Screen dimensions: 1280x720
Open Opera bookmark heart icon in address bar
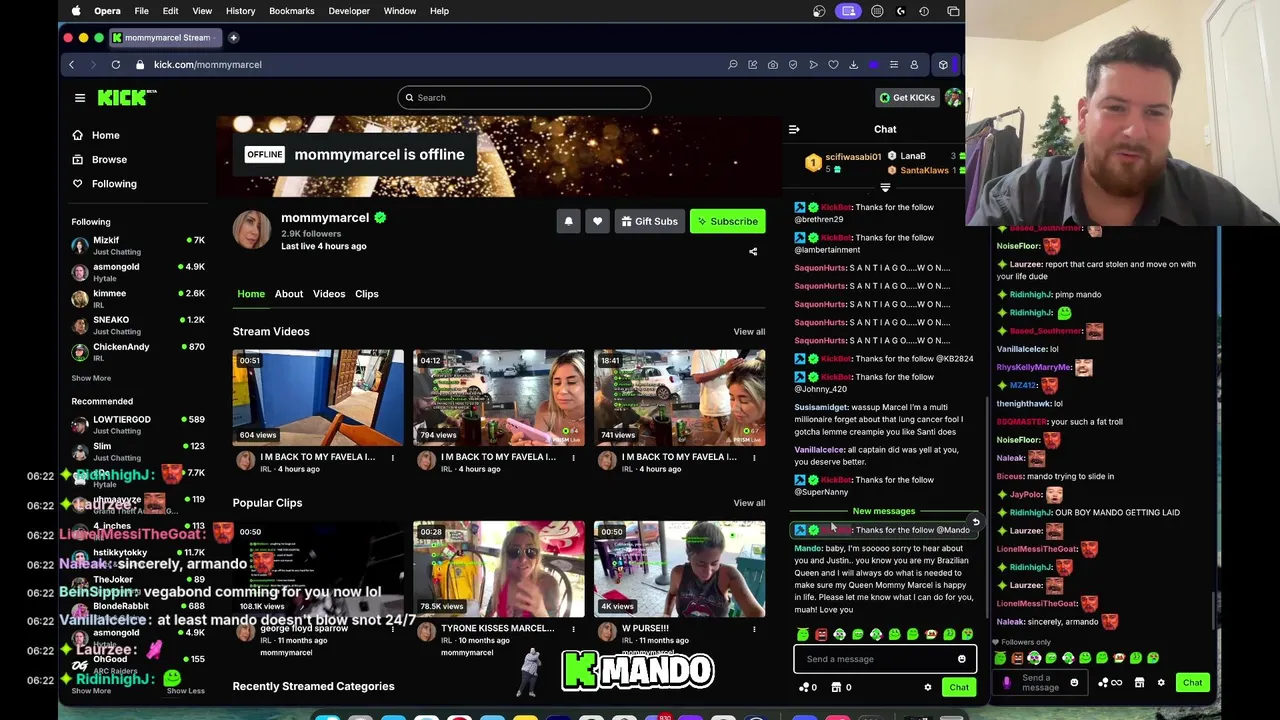(x=833, y=65)
